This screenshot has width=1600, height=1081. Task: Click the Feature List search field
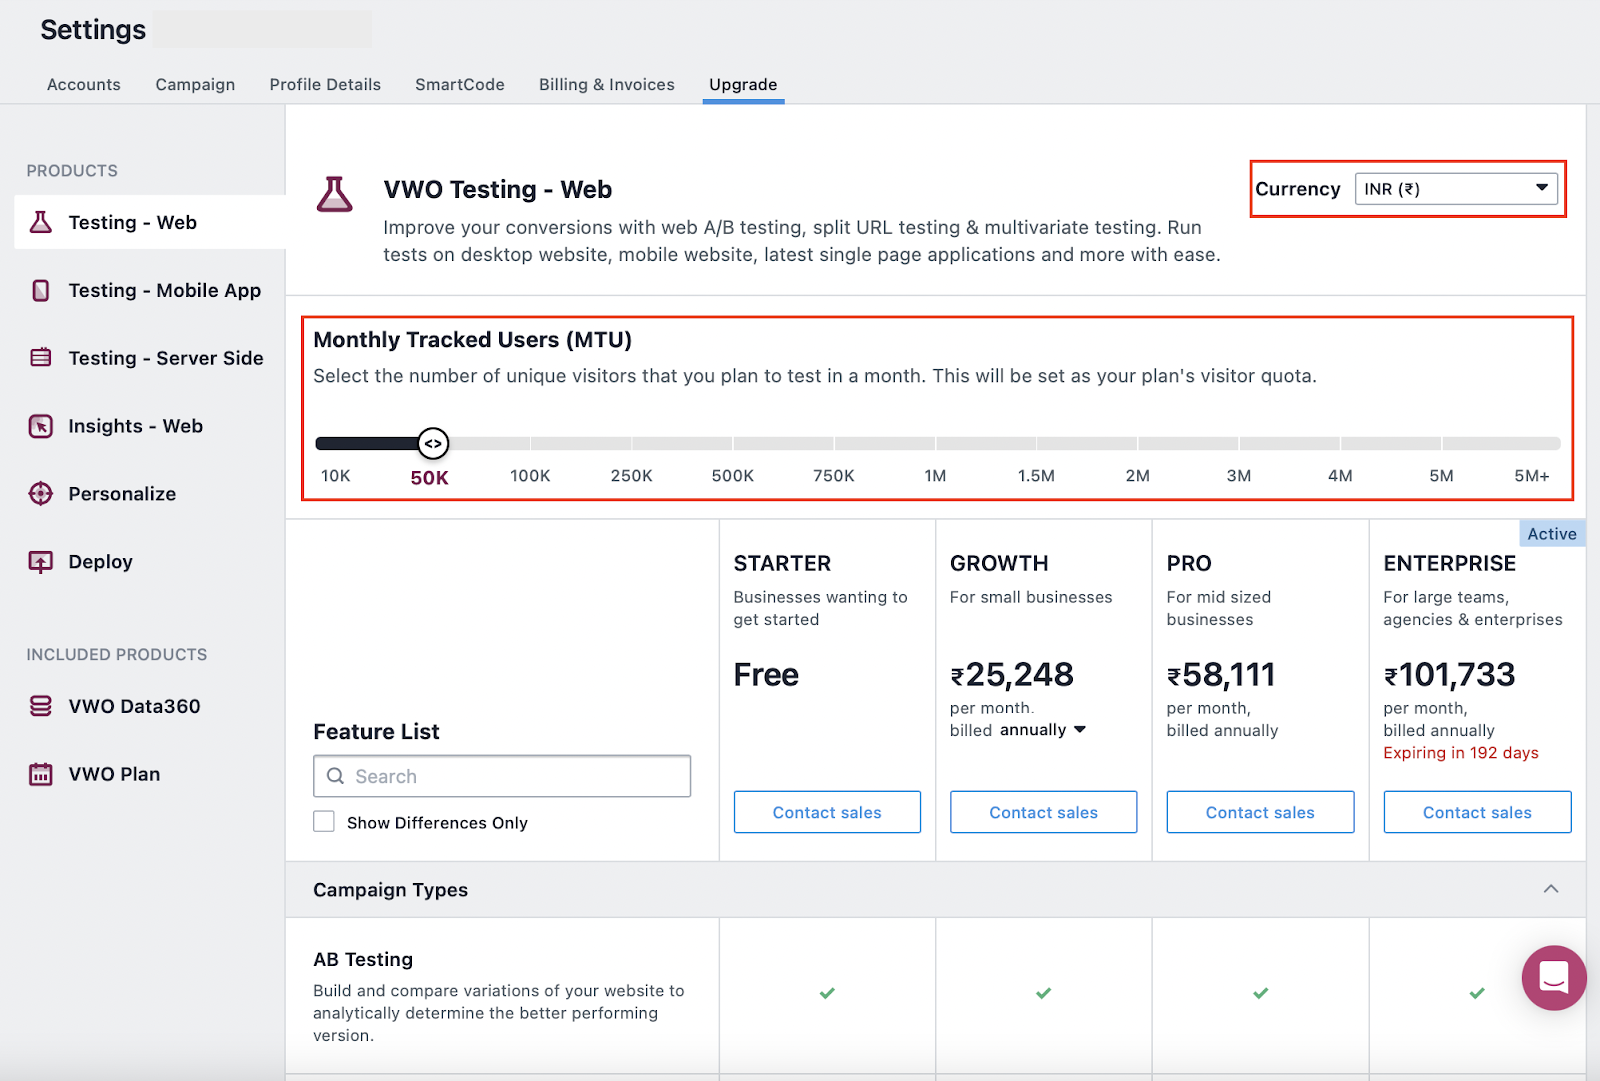click(x=502, y=776)
